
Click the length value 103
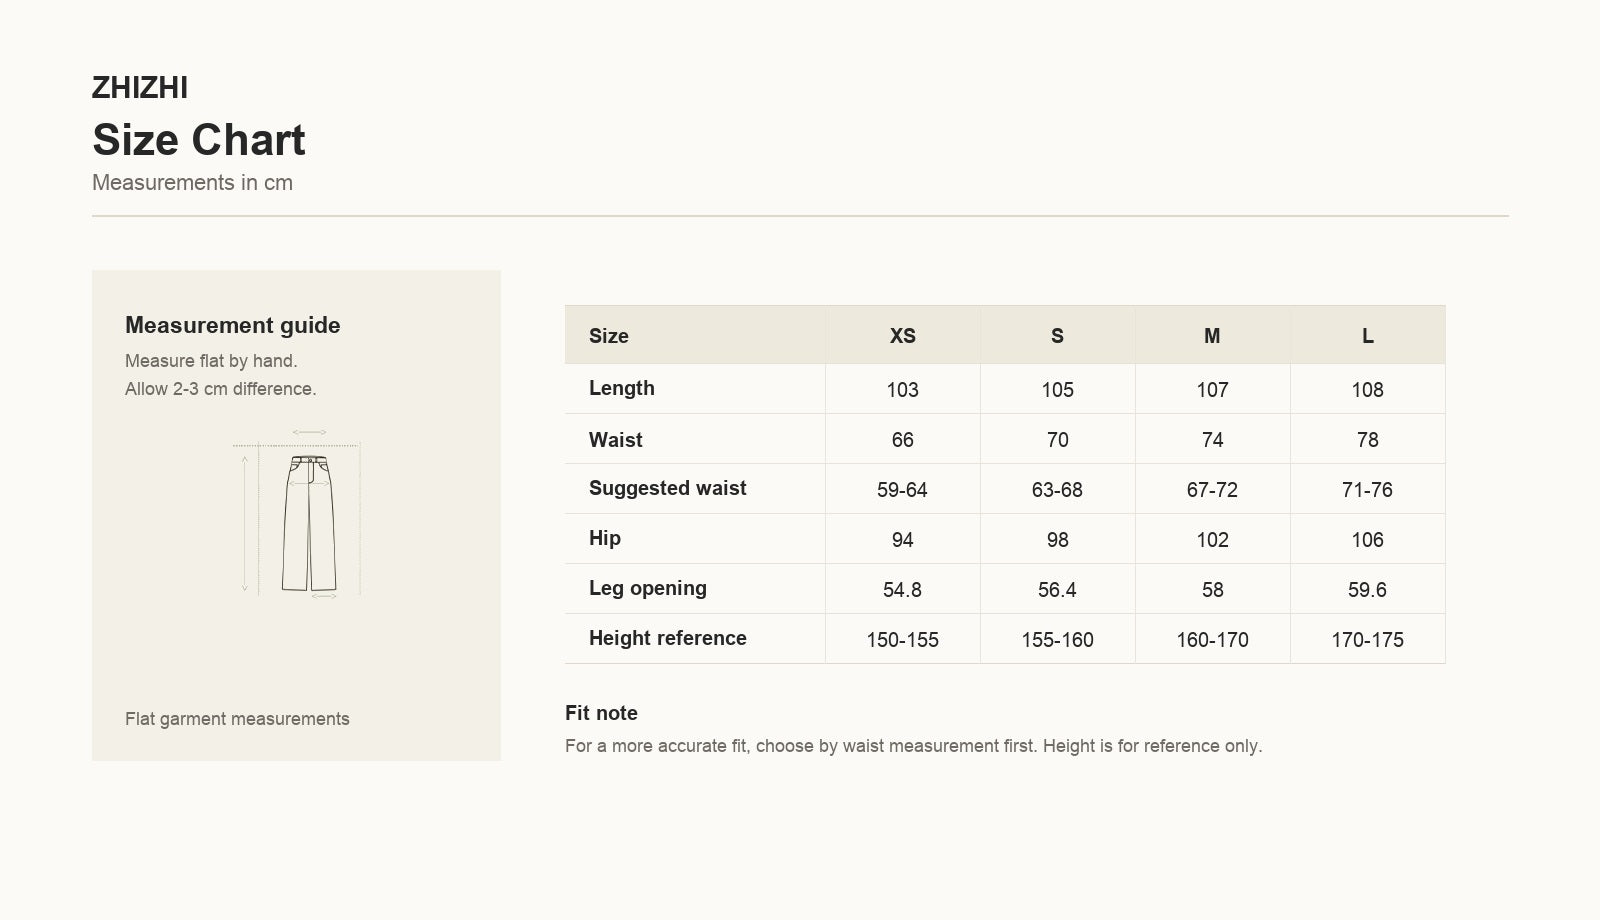pyautogui.click(x=902, y=390)
